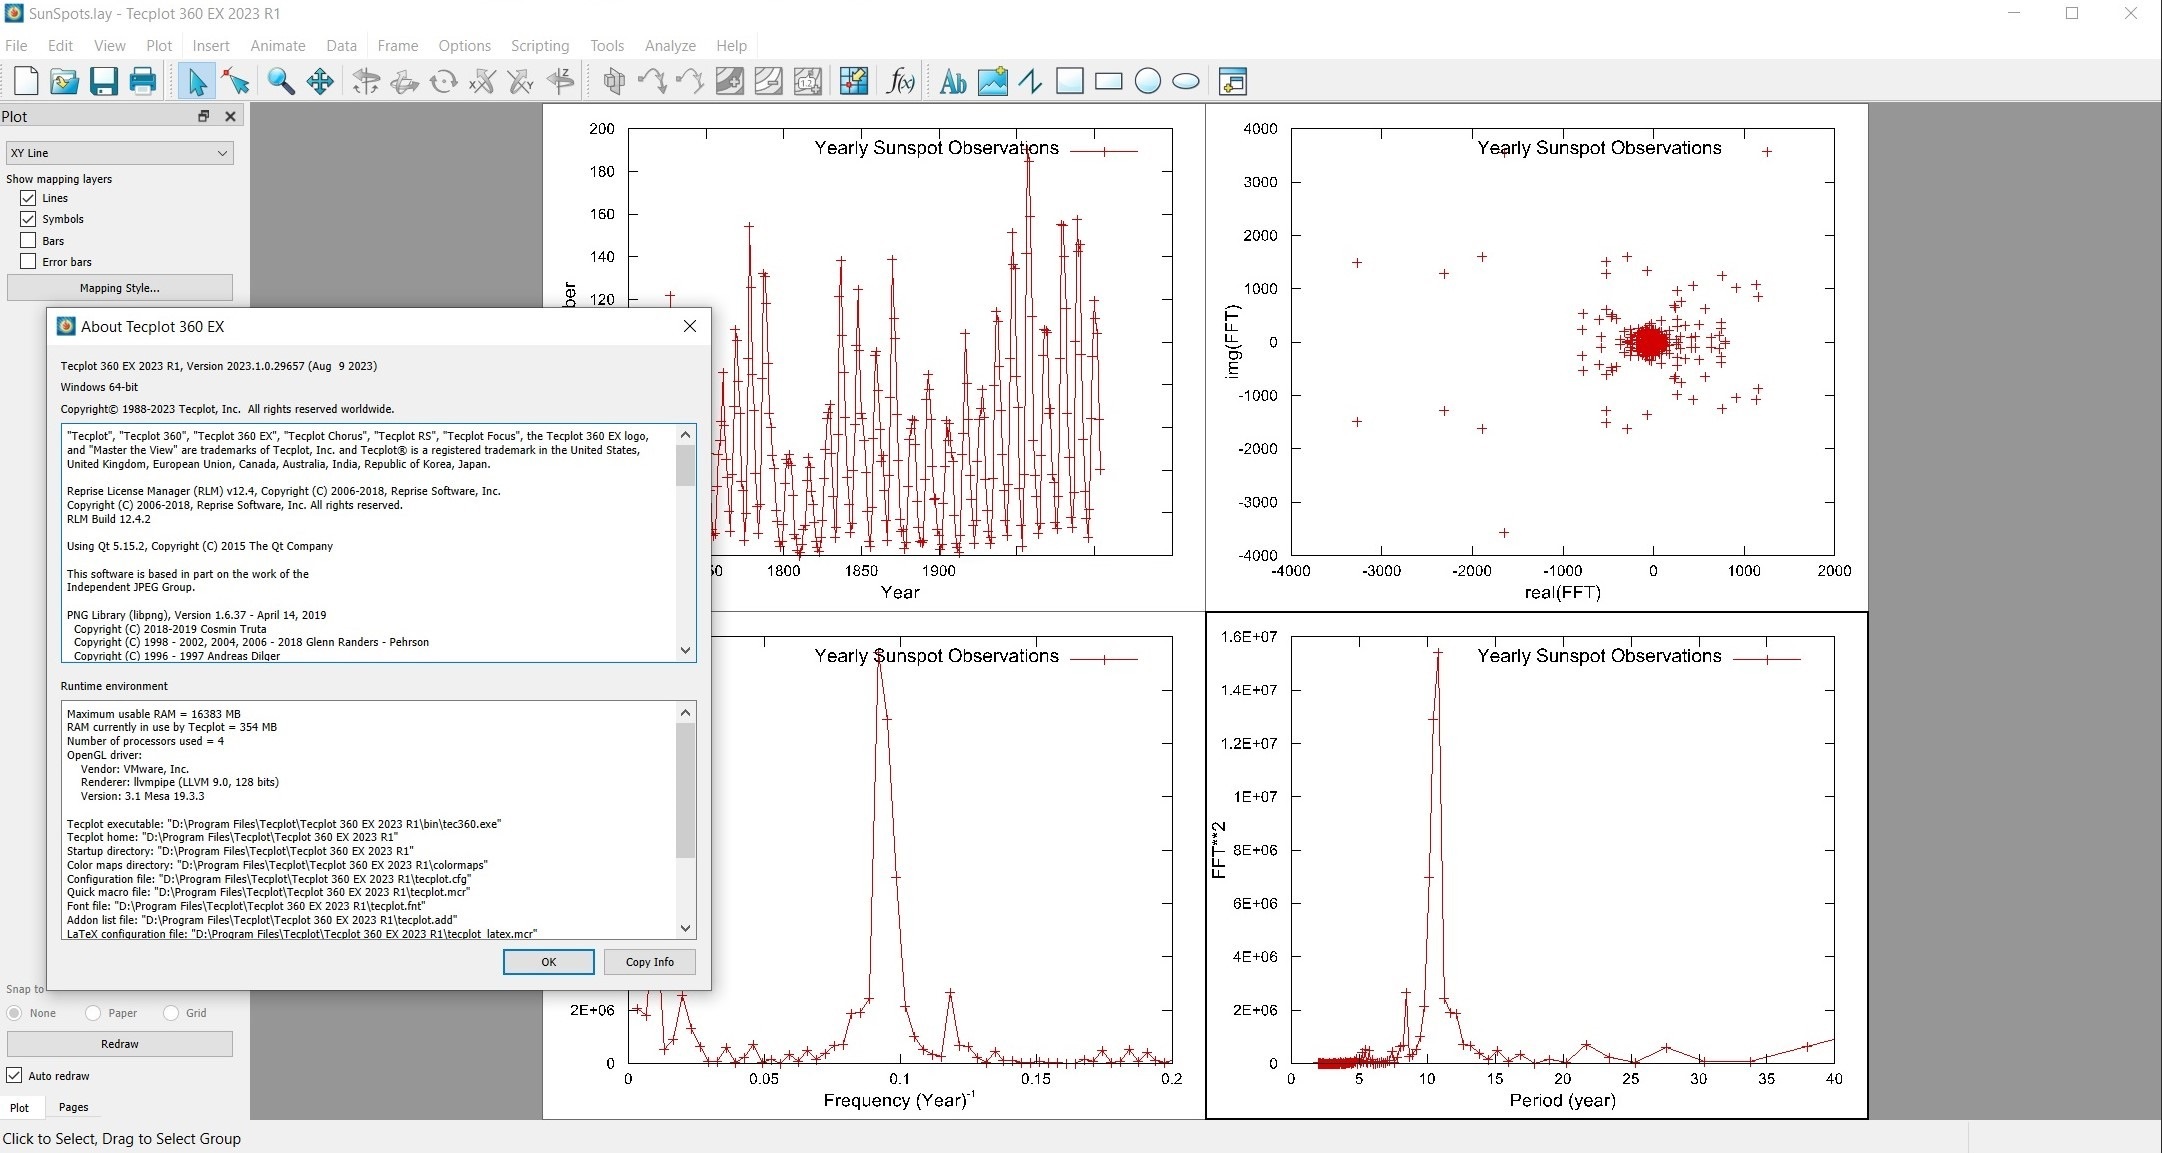Select the Translate/pan arrows tool
Image resolution: width=2162 pixels, height=1153 pixels.
click(x=320, y=81)
